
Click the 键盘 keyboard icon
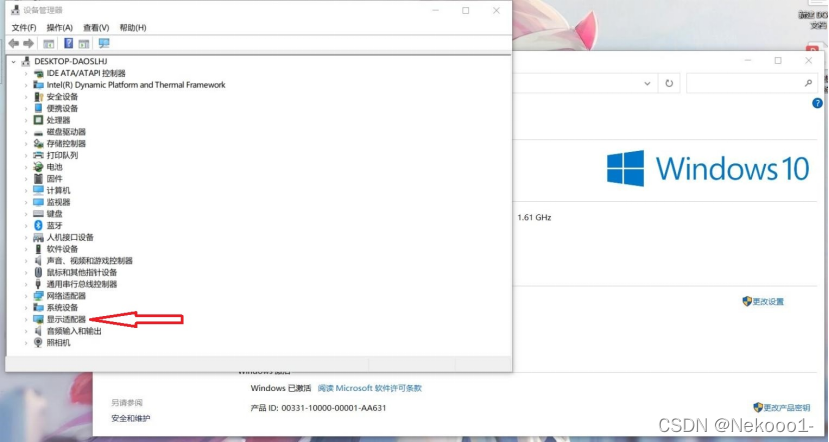[x=38, y=214]
